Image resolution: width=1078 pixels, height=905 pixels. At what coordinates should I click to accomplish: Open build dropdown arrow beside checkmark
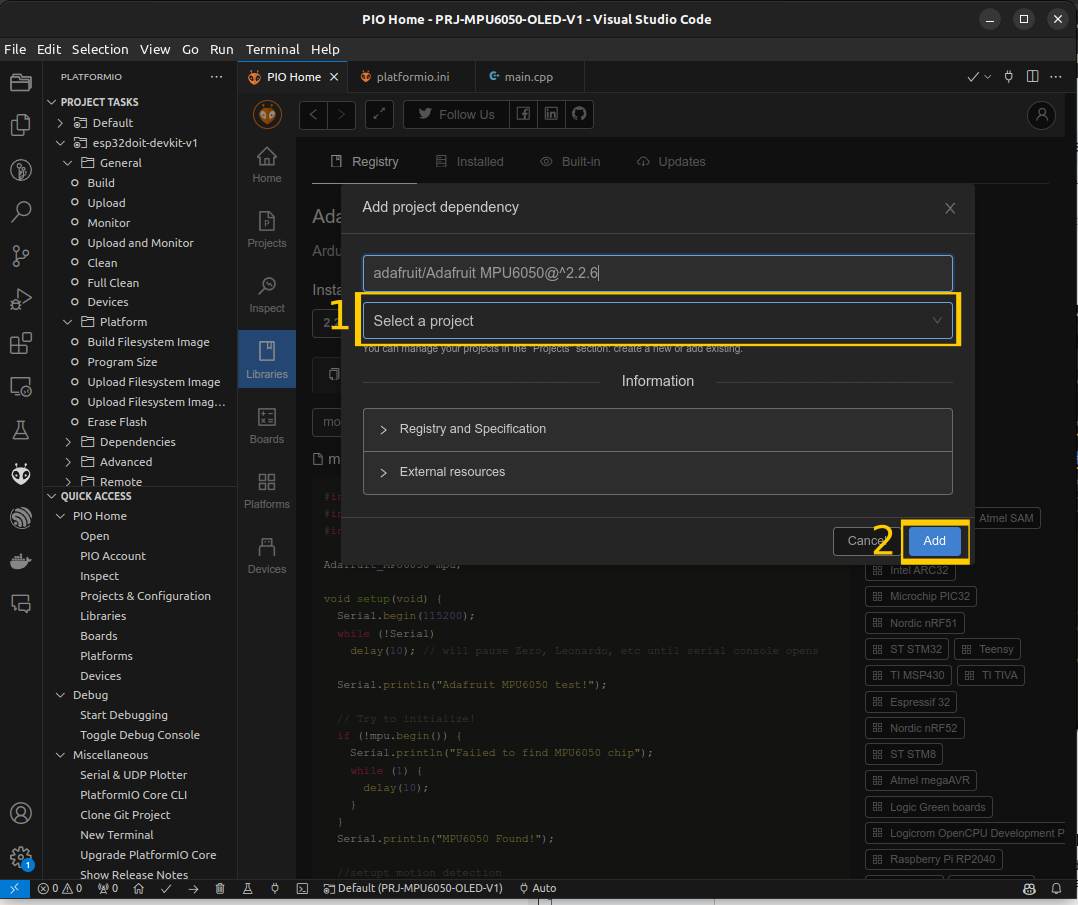pyautogui.click(x=988, y=77)
